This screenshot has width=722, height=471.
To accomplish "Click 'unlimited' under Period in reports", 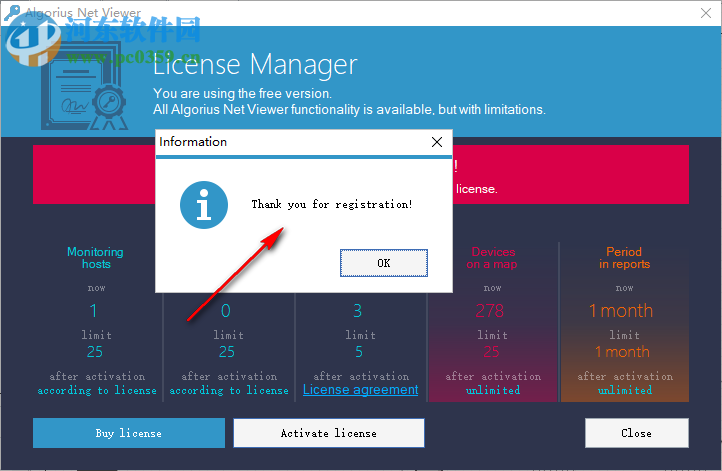I will click(625, 390).
